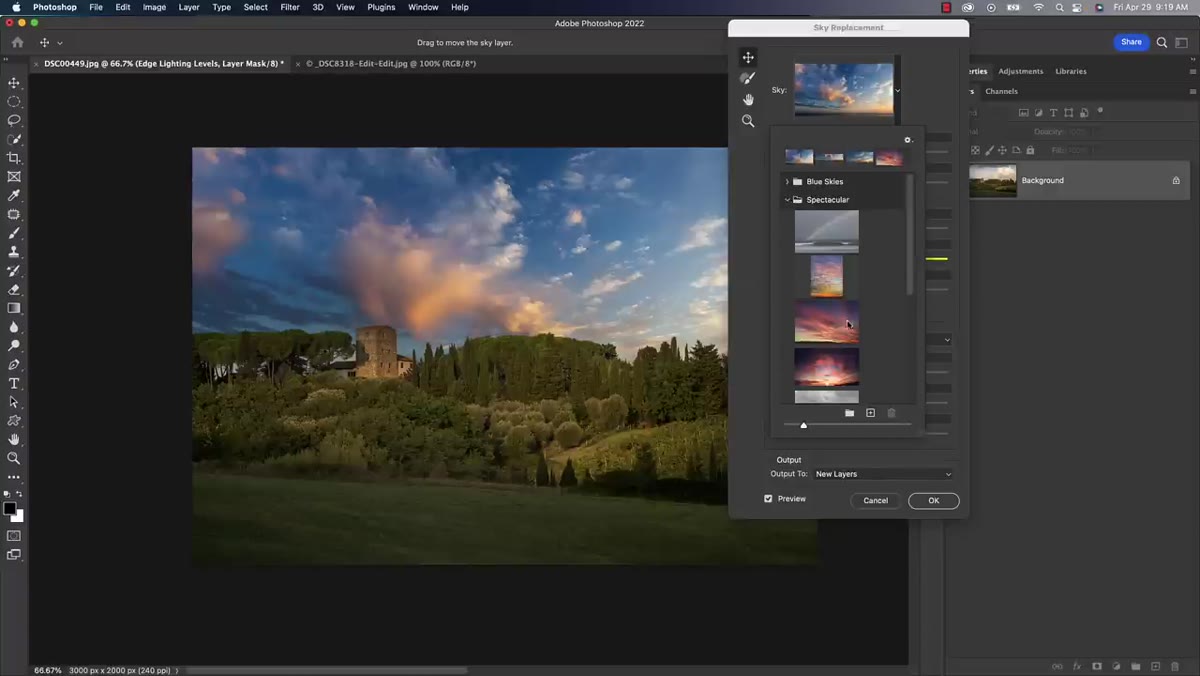Select the Hand tool in left toolbar
The width and height of the screenshot is (1200, 676).
pos(14,439)
